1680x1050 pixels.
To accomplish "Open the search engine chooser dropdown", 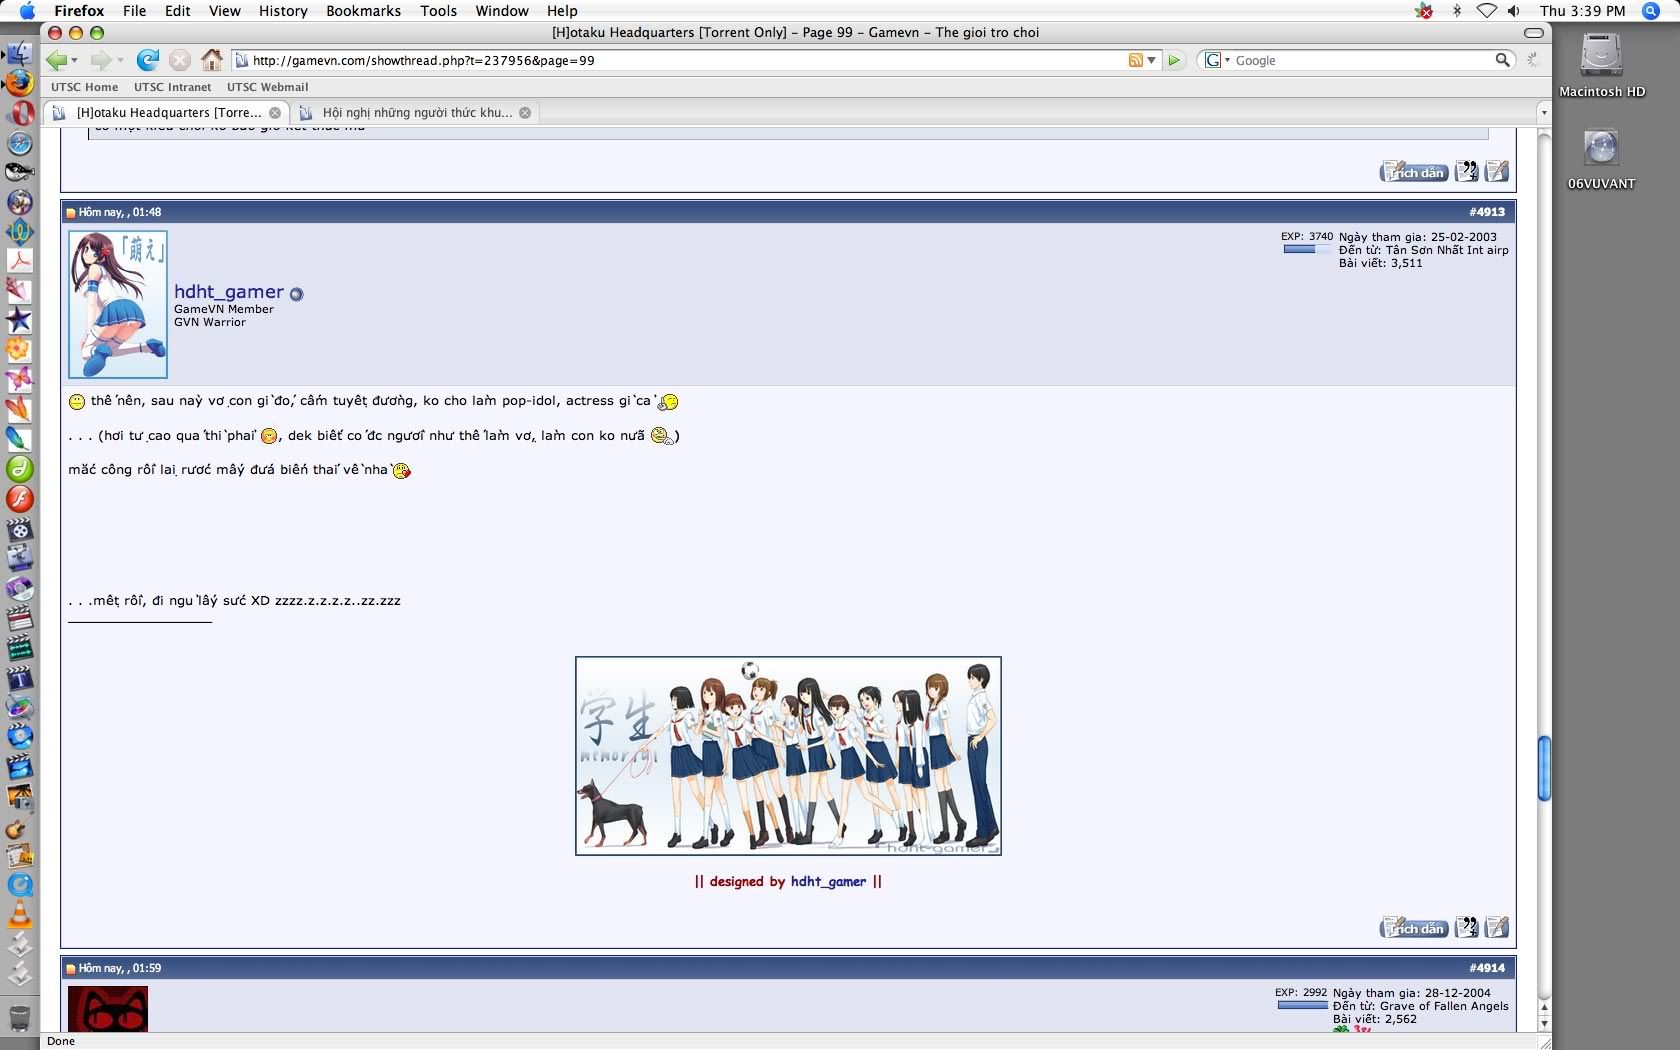I will (x=1217, y=60).
